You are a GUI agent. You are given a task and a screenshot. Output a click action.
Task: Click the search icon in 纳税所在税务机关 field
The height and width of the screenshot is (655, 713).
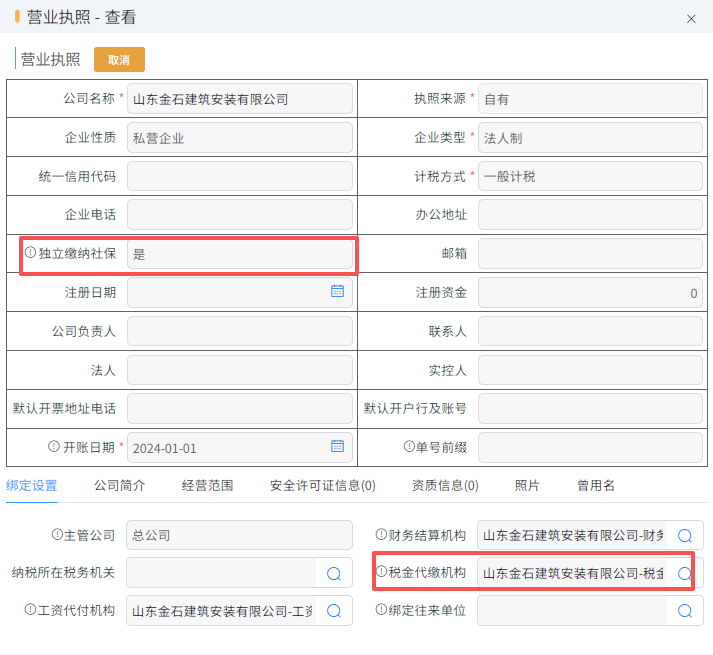[334, 574]
